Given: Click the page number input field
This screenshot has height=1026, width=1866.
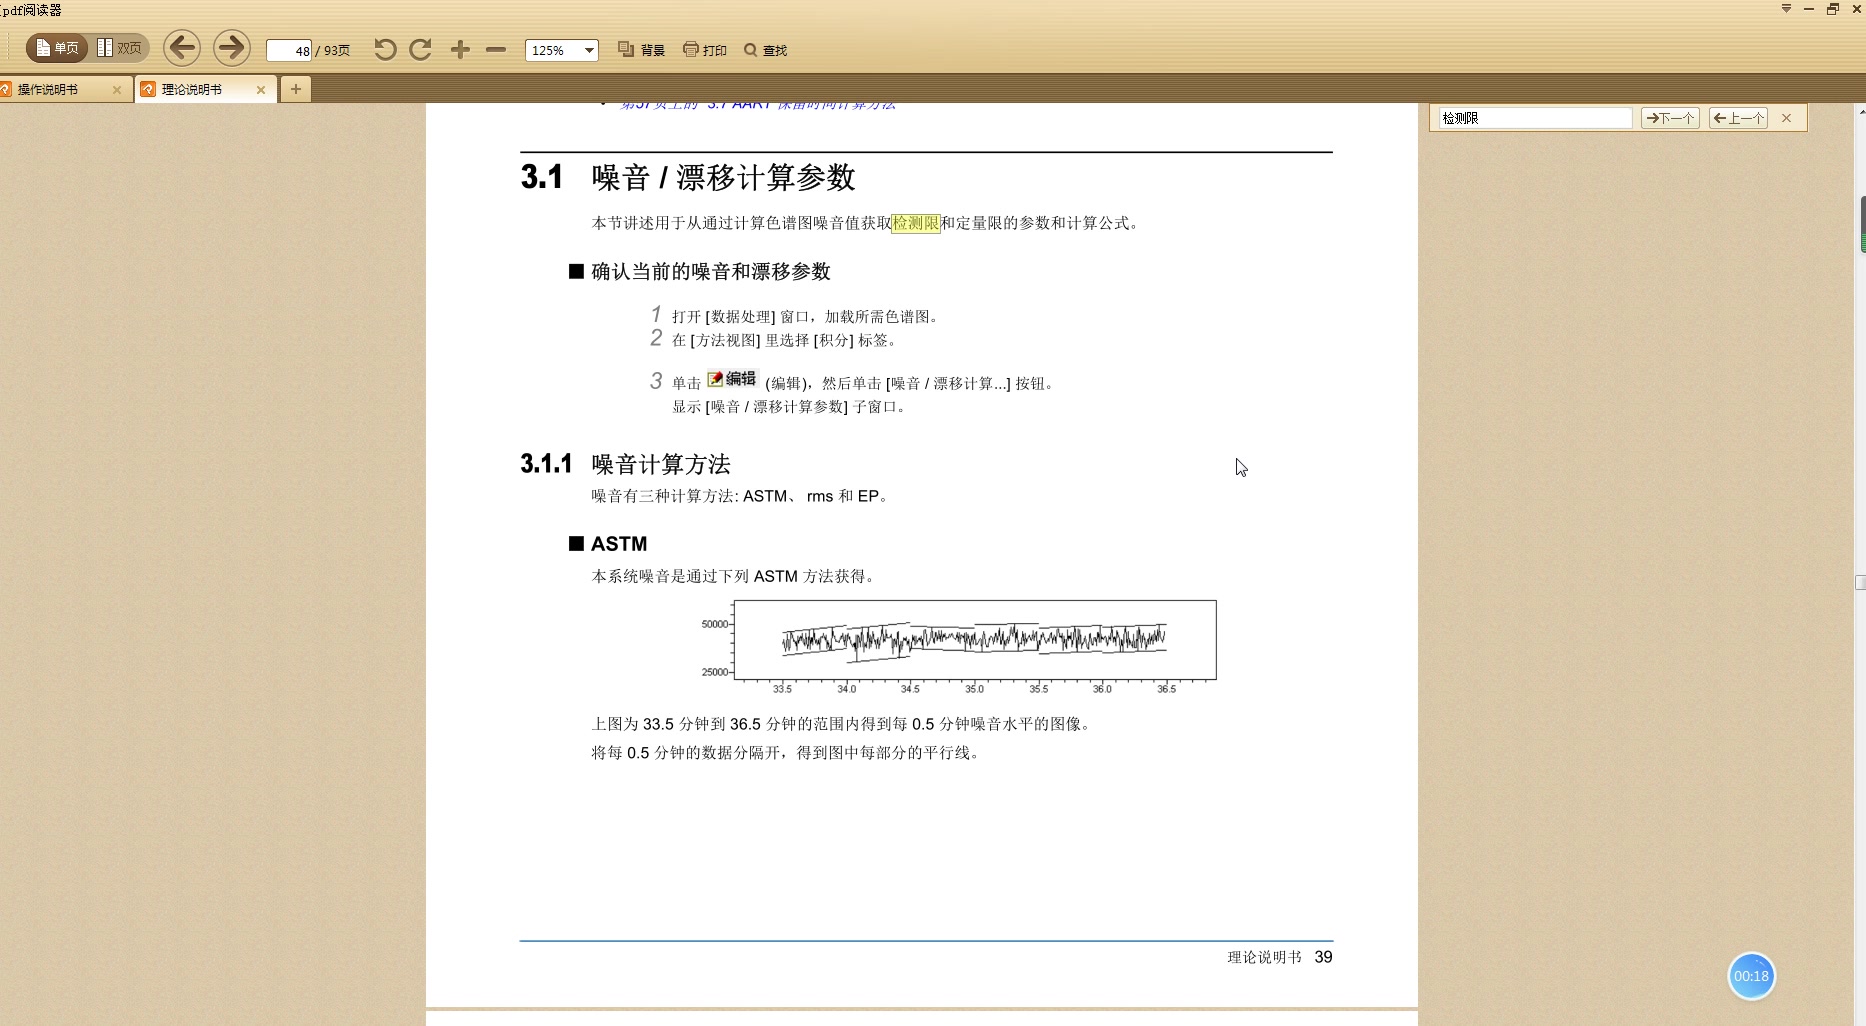Looking at the screenshot, I should (x=289, y=50).
